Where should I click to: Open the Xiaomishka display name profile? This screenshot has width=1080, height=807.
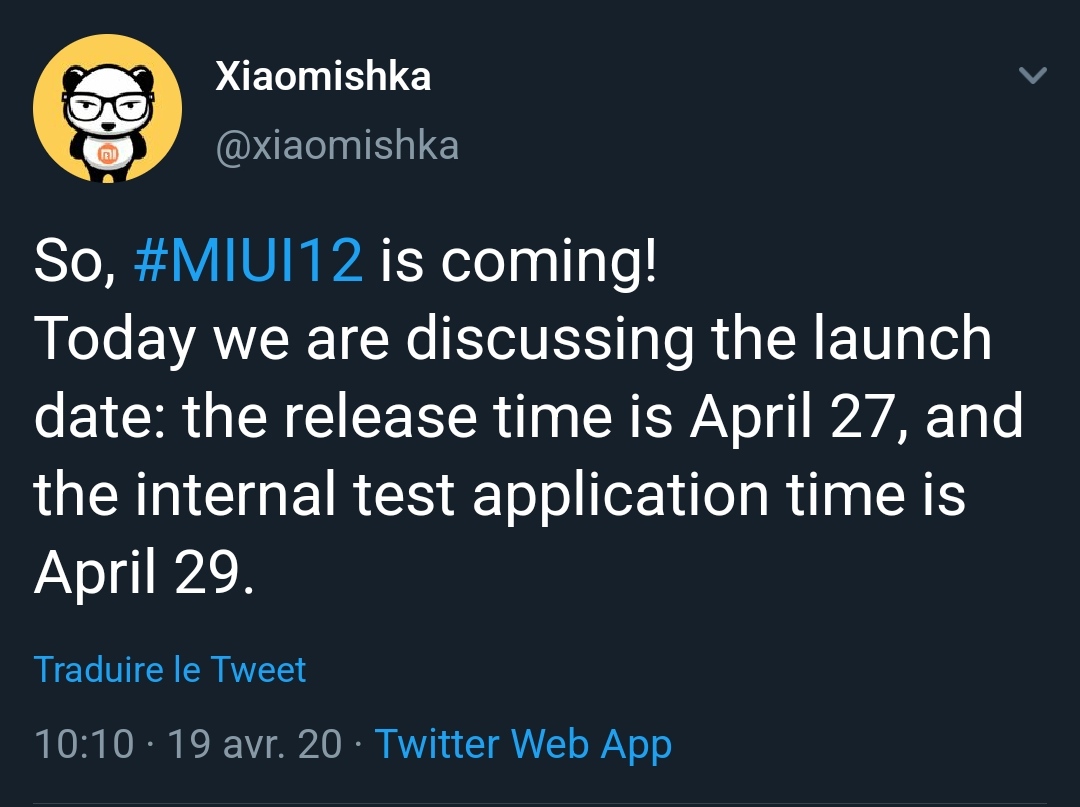[323, 75]
